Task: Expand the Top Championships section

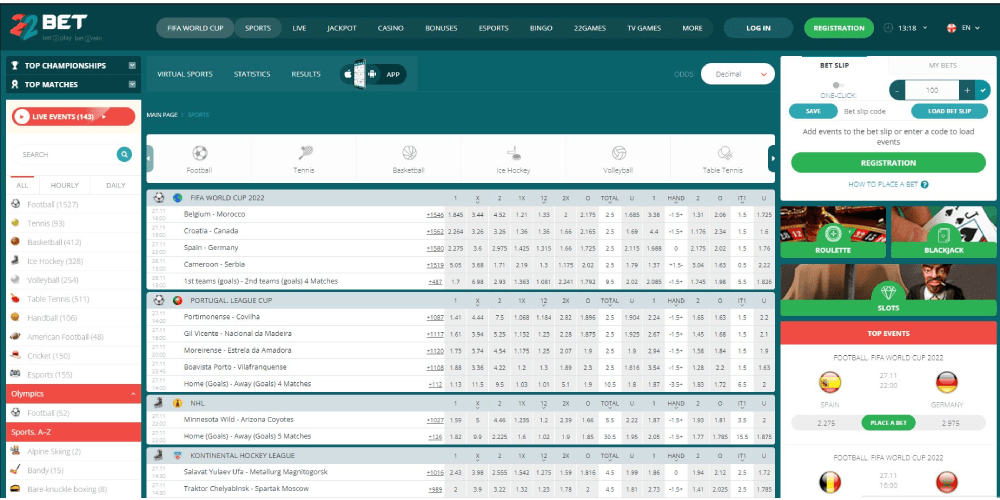Action: 132,65
